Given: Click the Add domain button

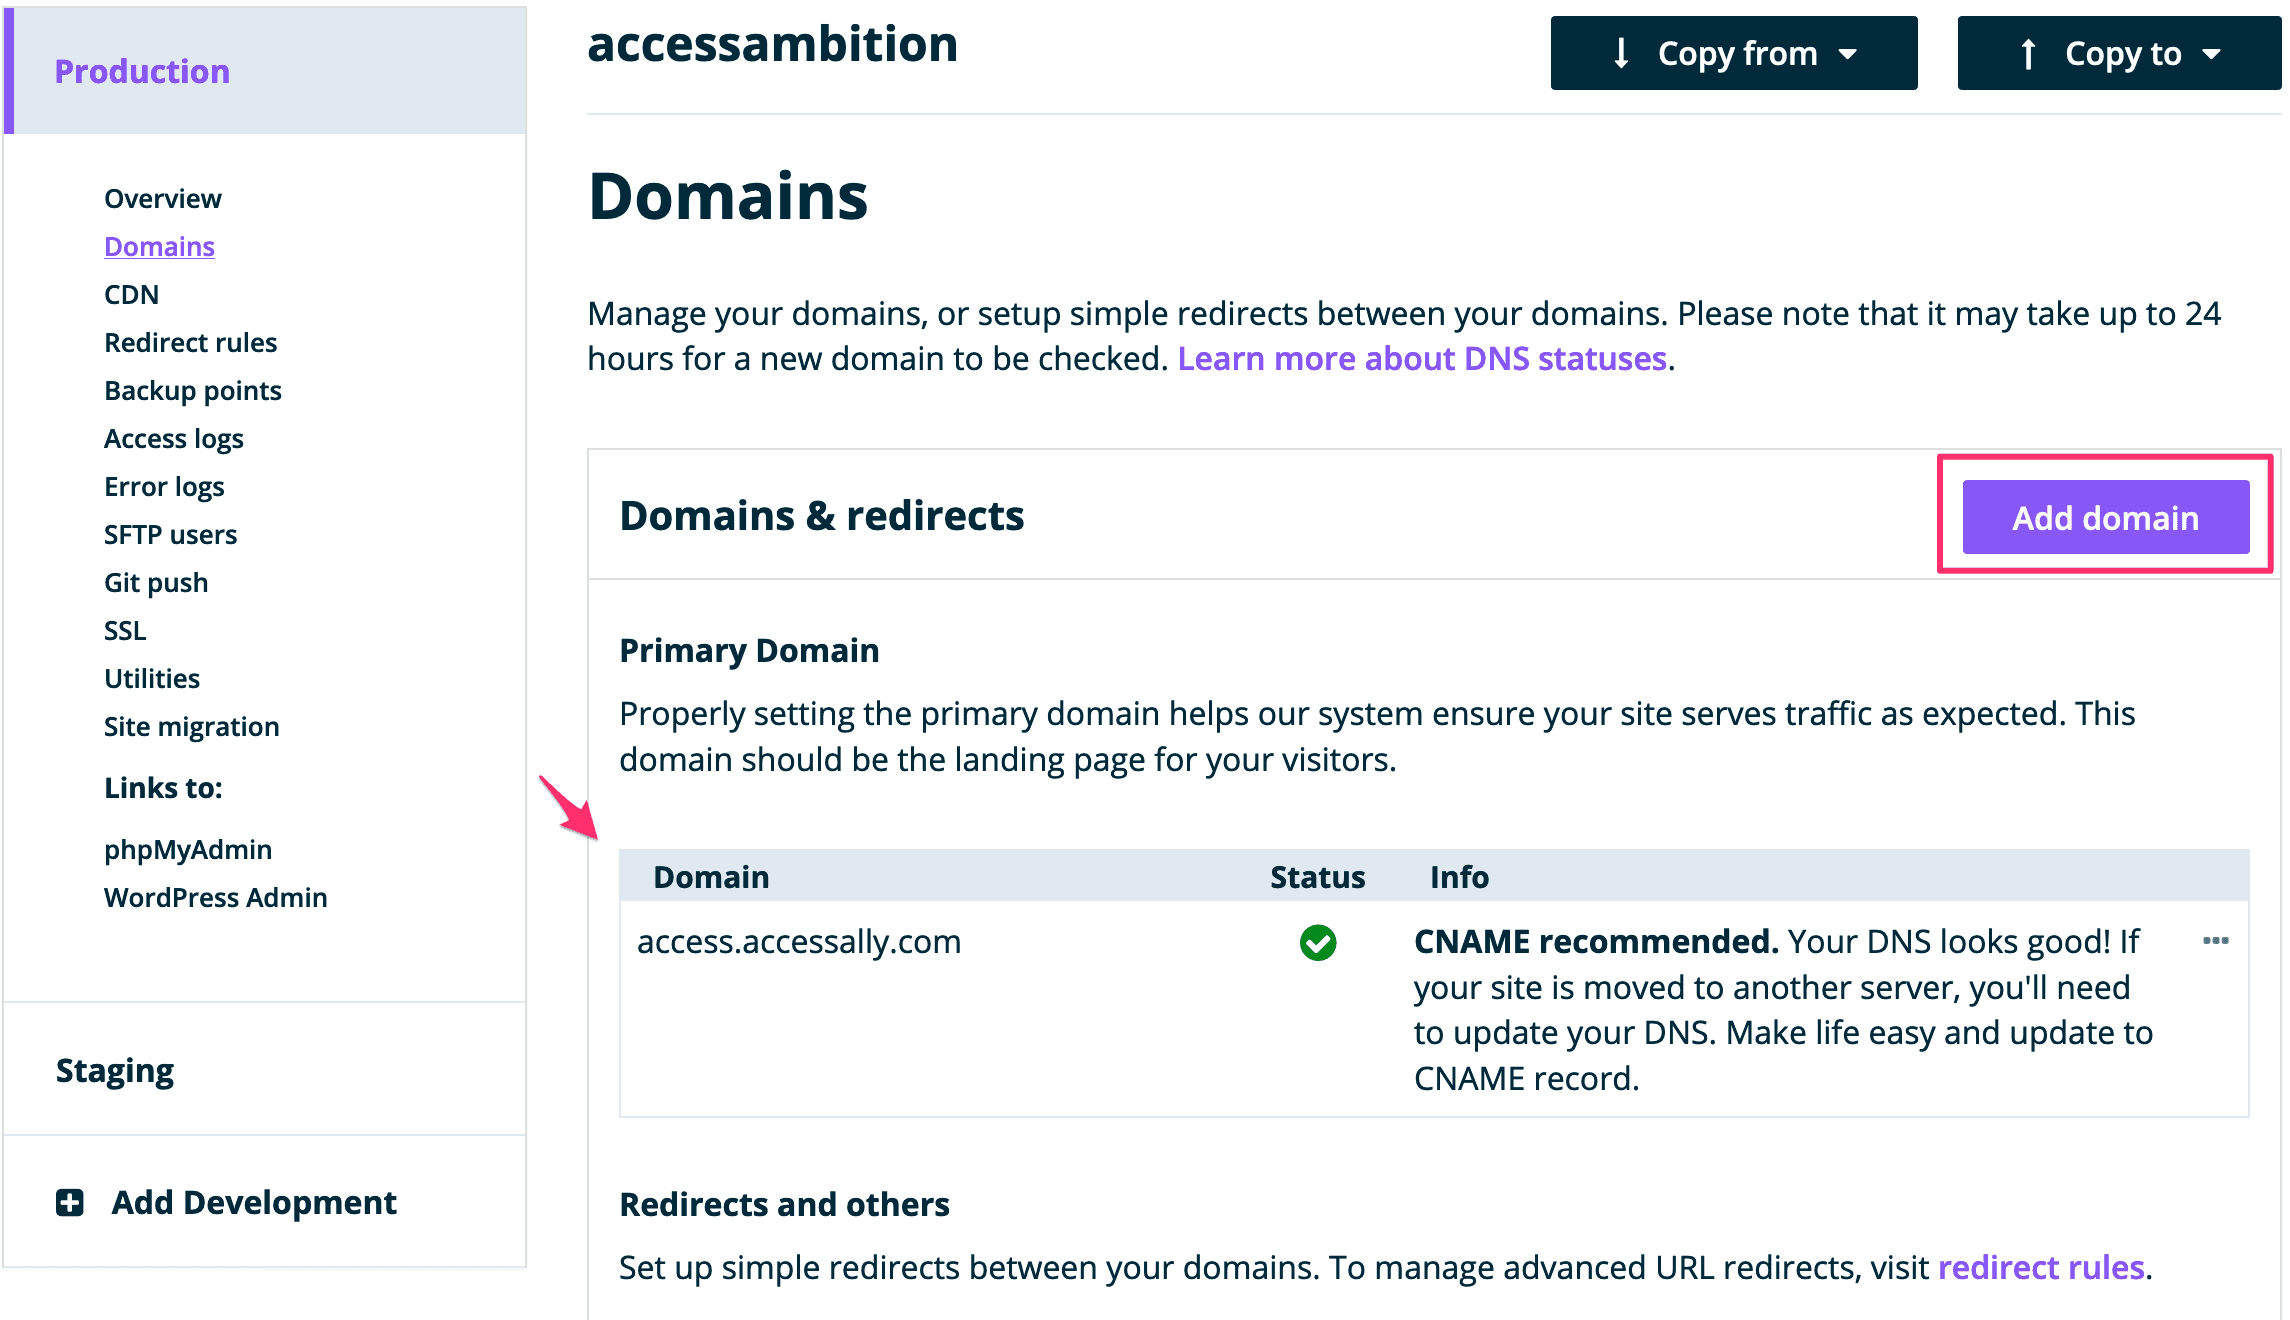Looking at the screenshot, I should tap(2103, 517).
